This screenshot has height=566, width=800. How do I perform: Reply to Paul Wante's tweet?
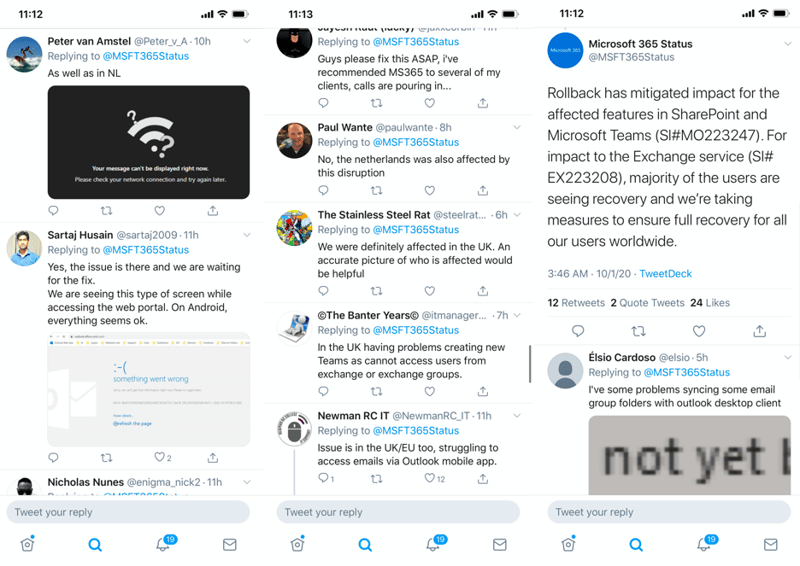coord(323,190)
